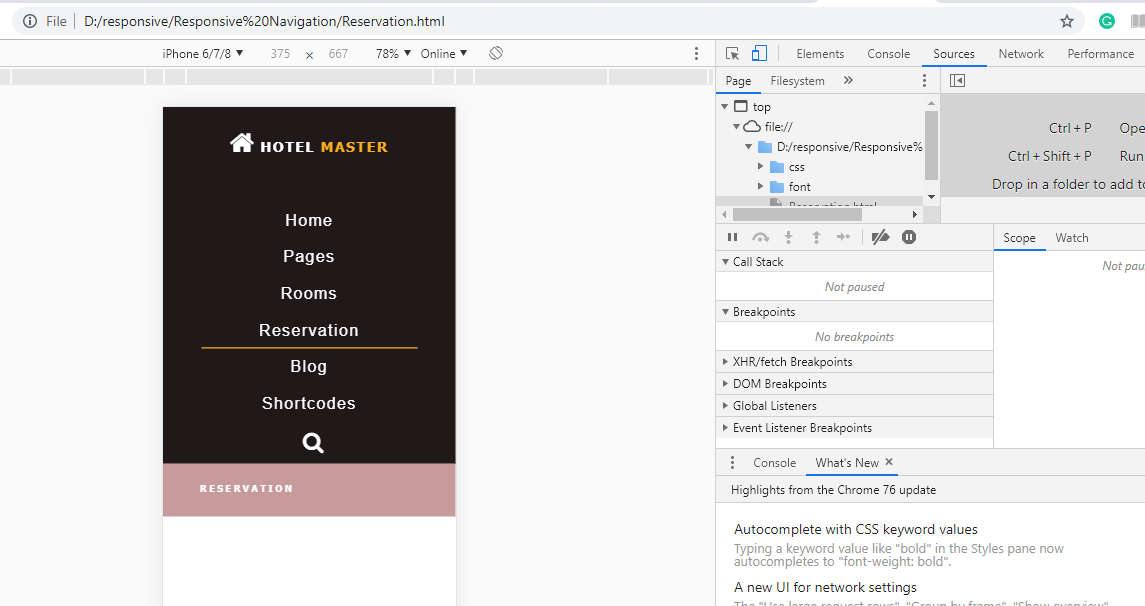The width and height of the screenshot is (1145, 606).
Task: Enable the Pause on exceptions icon
Action: (x=908, y=237)
